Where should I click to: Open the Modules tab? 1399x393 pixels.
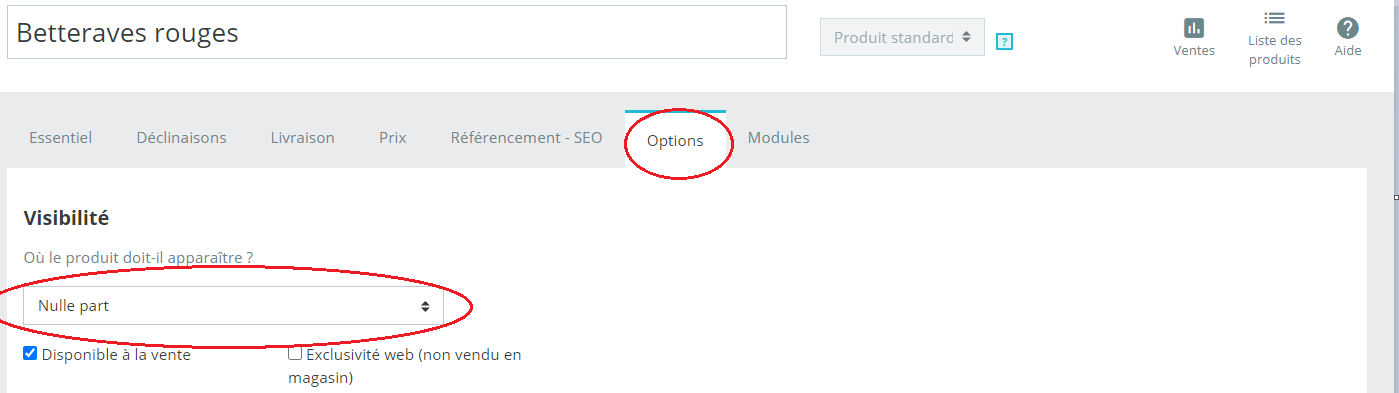pos(779,138)
